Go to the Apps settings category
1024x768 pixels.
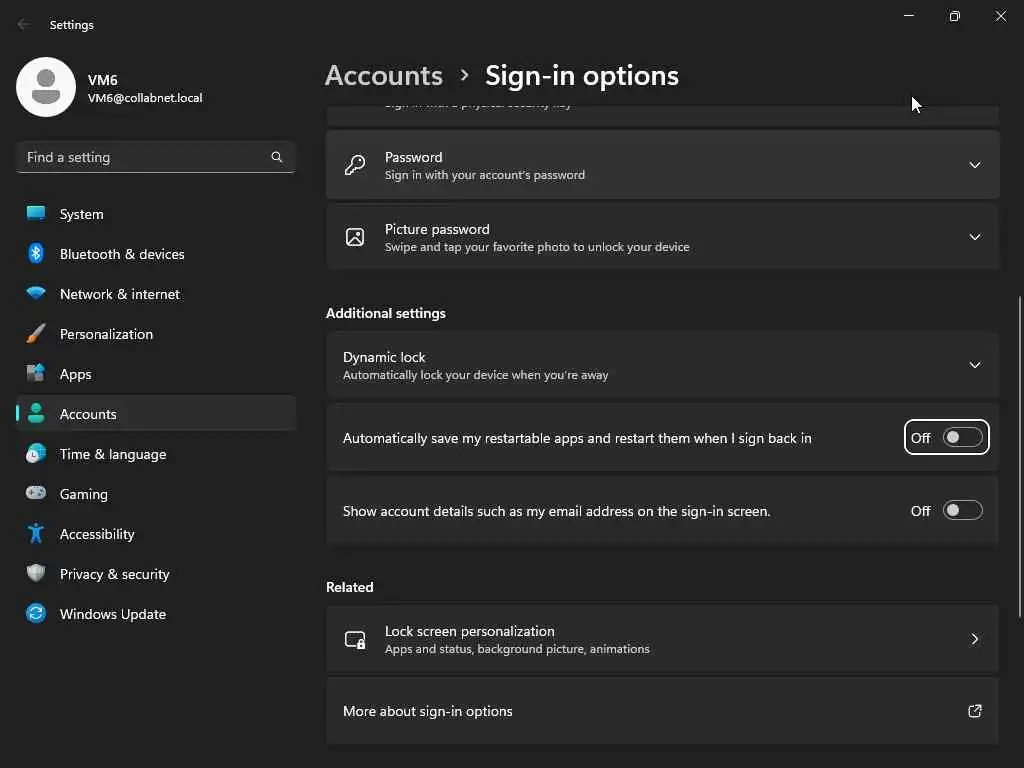coord(75,374)
